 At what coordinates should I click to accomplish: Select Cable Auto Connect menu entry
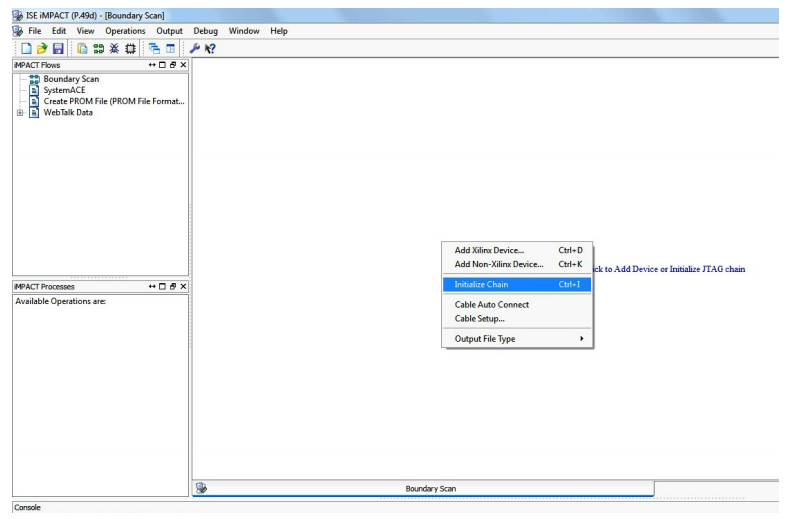[x=492, y=304]
